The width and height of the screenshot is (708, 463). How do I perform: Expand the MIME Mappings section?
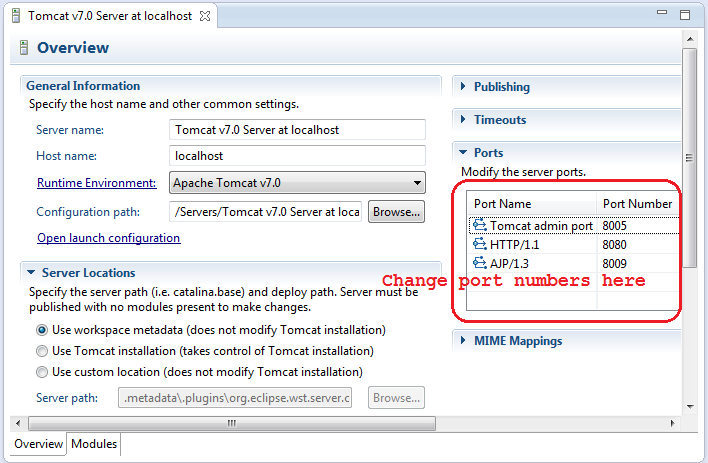pyautogui.click(x=463, y=340)
